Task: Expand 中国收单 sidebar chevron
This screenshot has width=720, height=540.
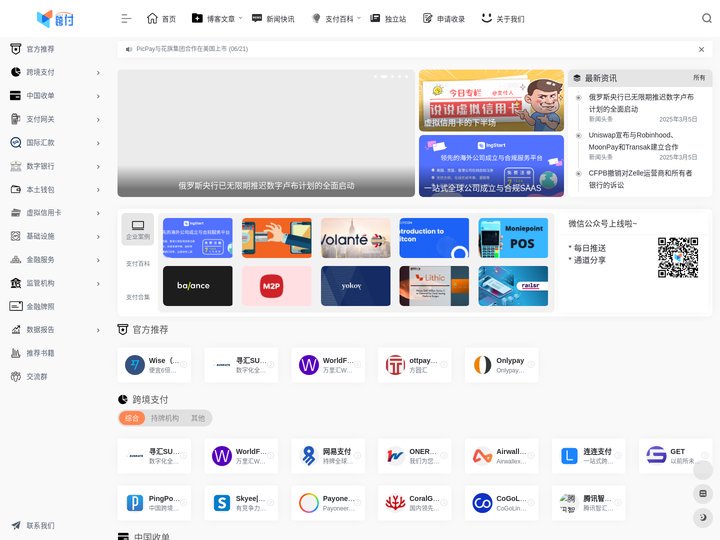Action: click(98, 96)
